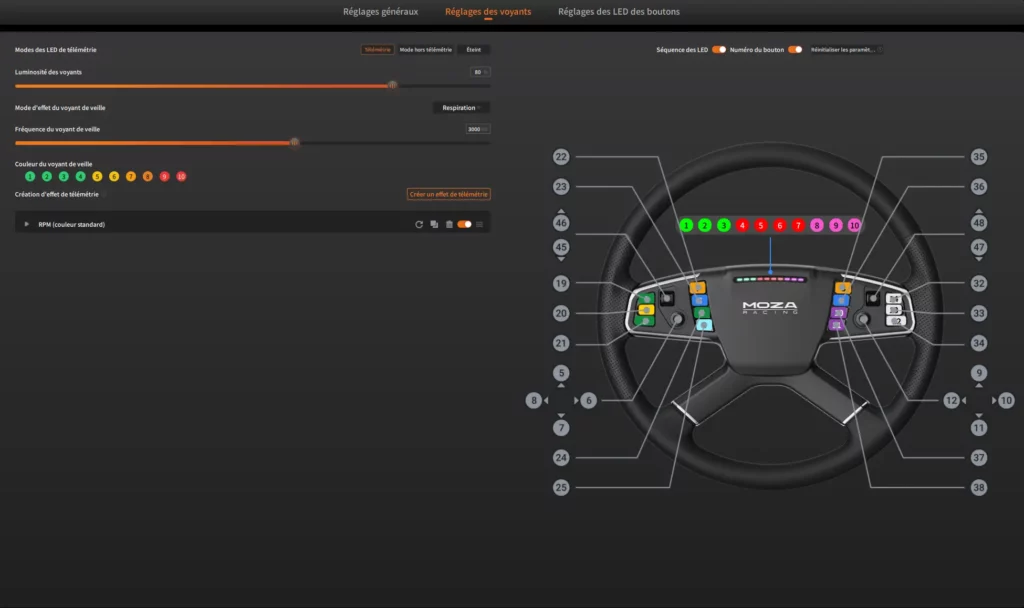
Task: Adjust the Fréquence du voyant de veille slider
Action: 295,142
